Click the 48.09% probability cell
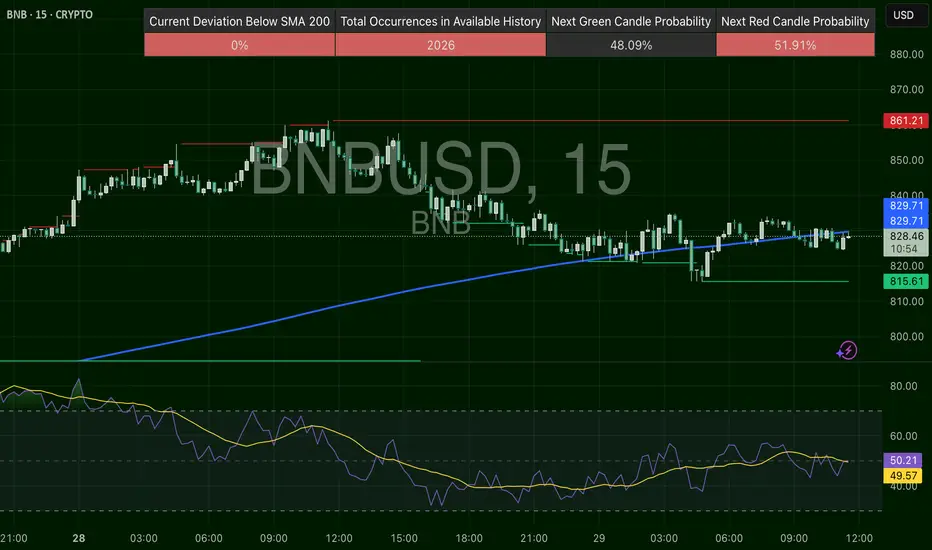 [631, 45]
